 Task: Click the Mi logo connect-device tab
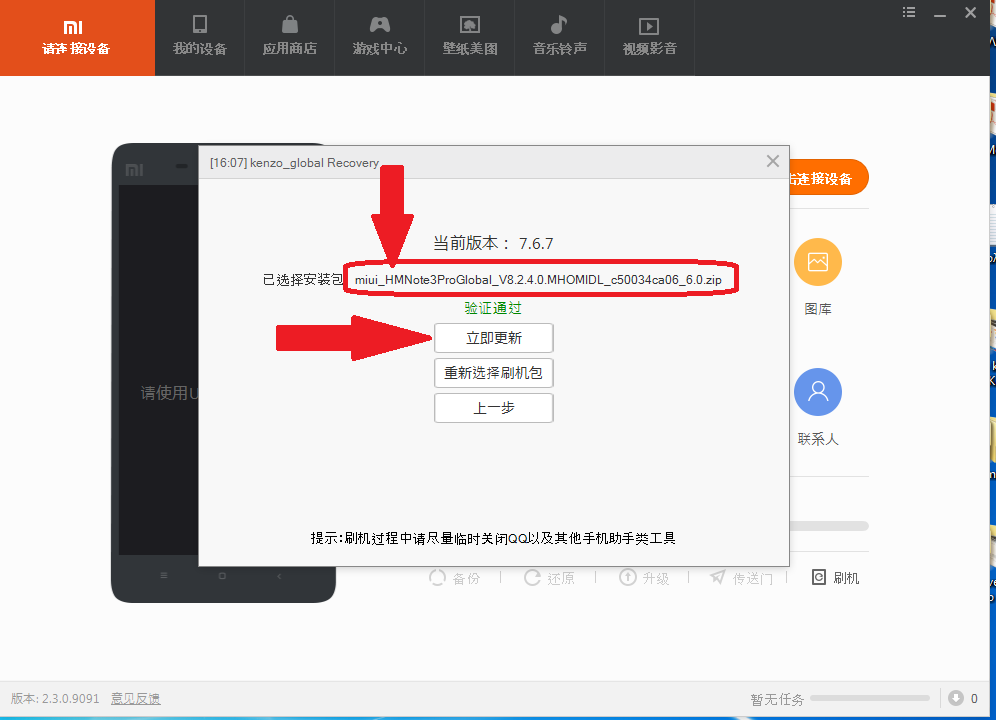tap(77, 37)
